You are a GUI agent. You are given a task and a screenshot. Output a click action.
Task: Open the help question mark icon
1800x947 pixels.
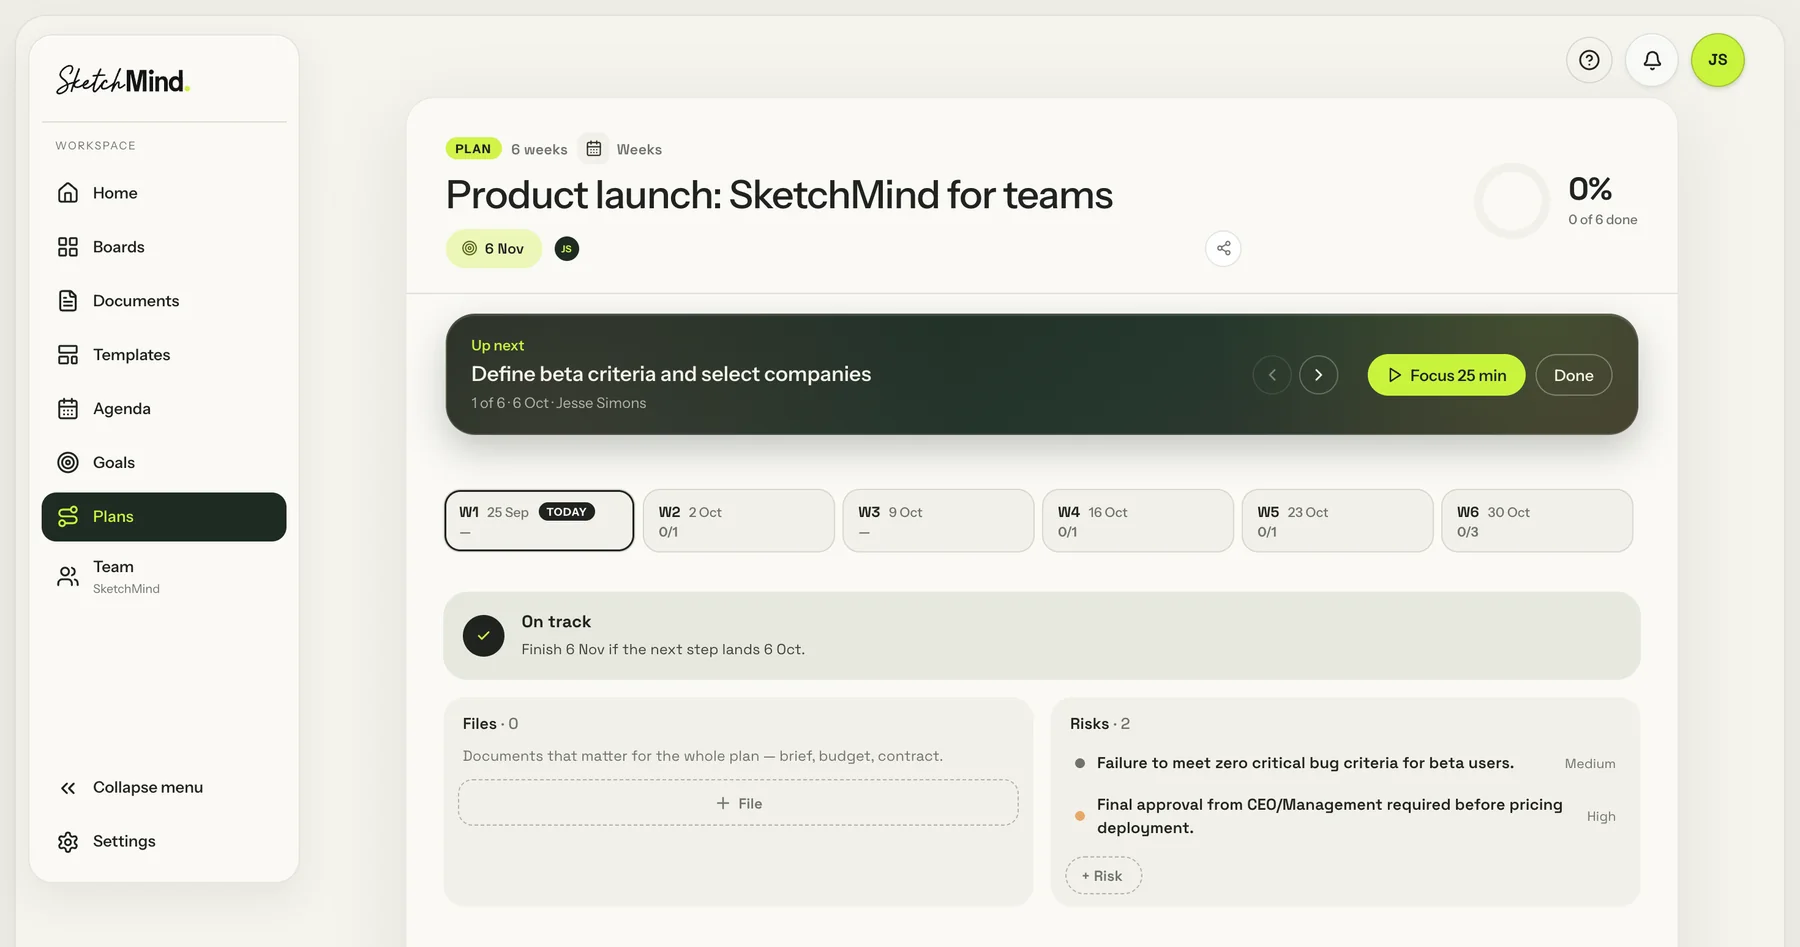tap(1589, 60)
